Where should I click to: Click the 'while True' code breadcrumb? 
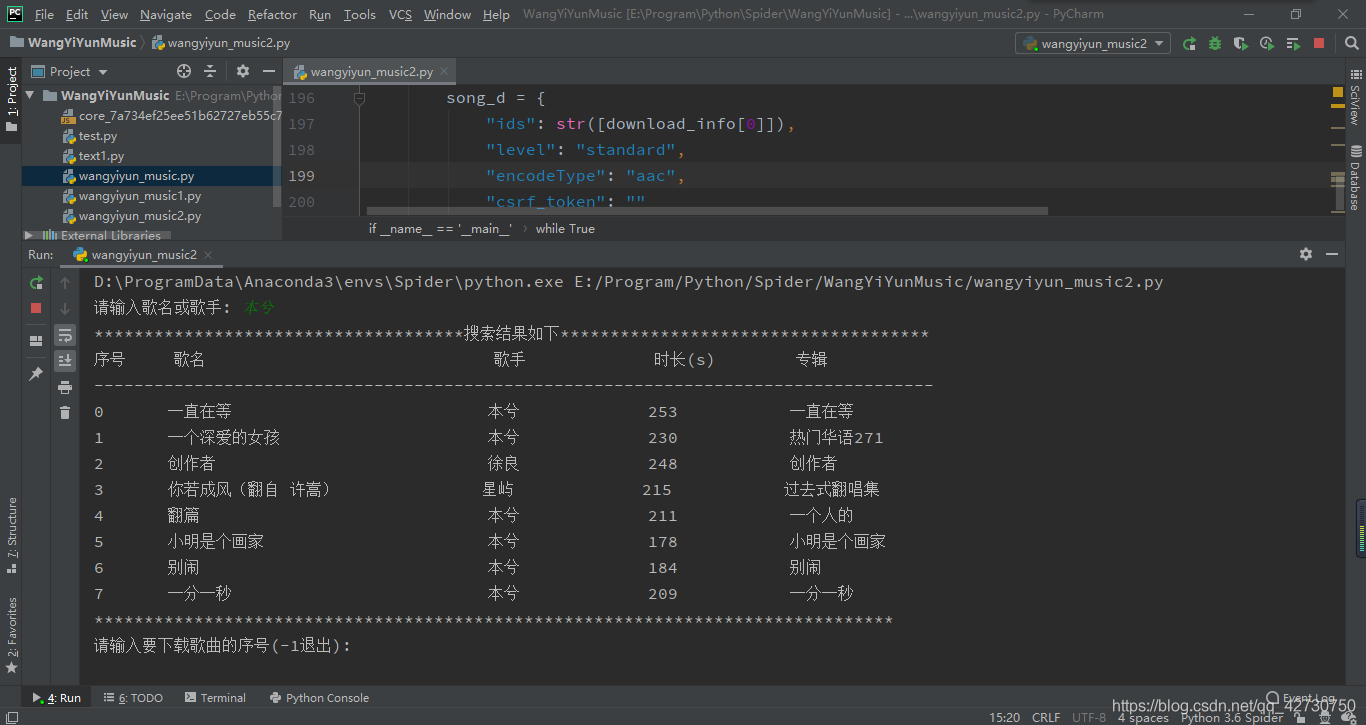(x=565, y=229)
